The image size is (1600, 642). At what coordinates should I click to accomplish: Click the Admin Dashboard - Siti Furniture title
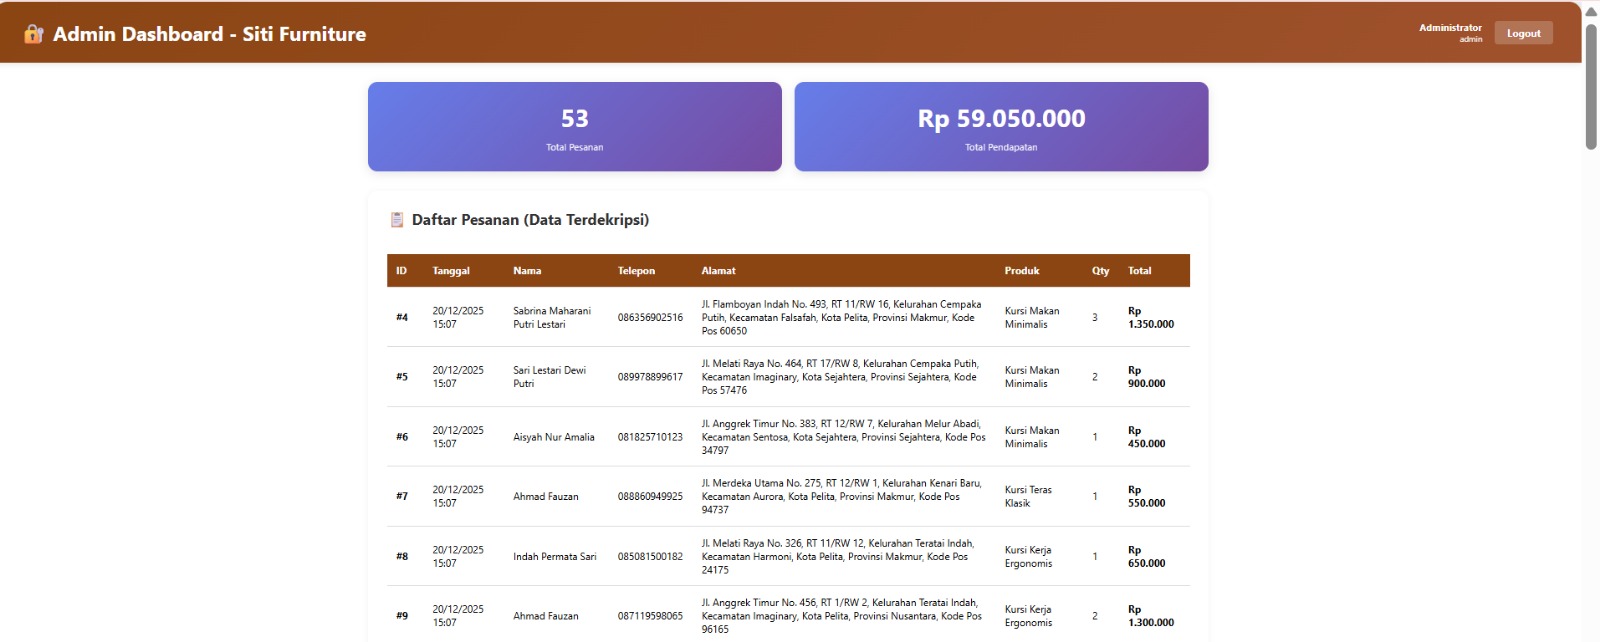coord(209,34)
